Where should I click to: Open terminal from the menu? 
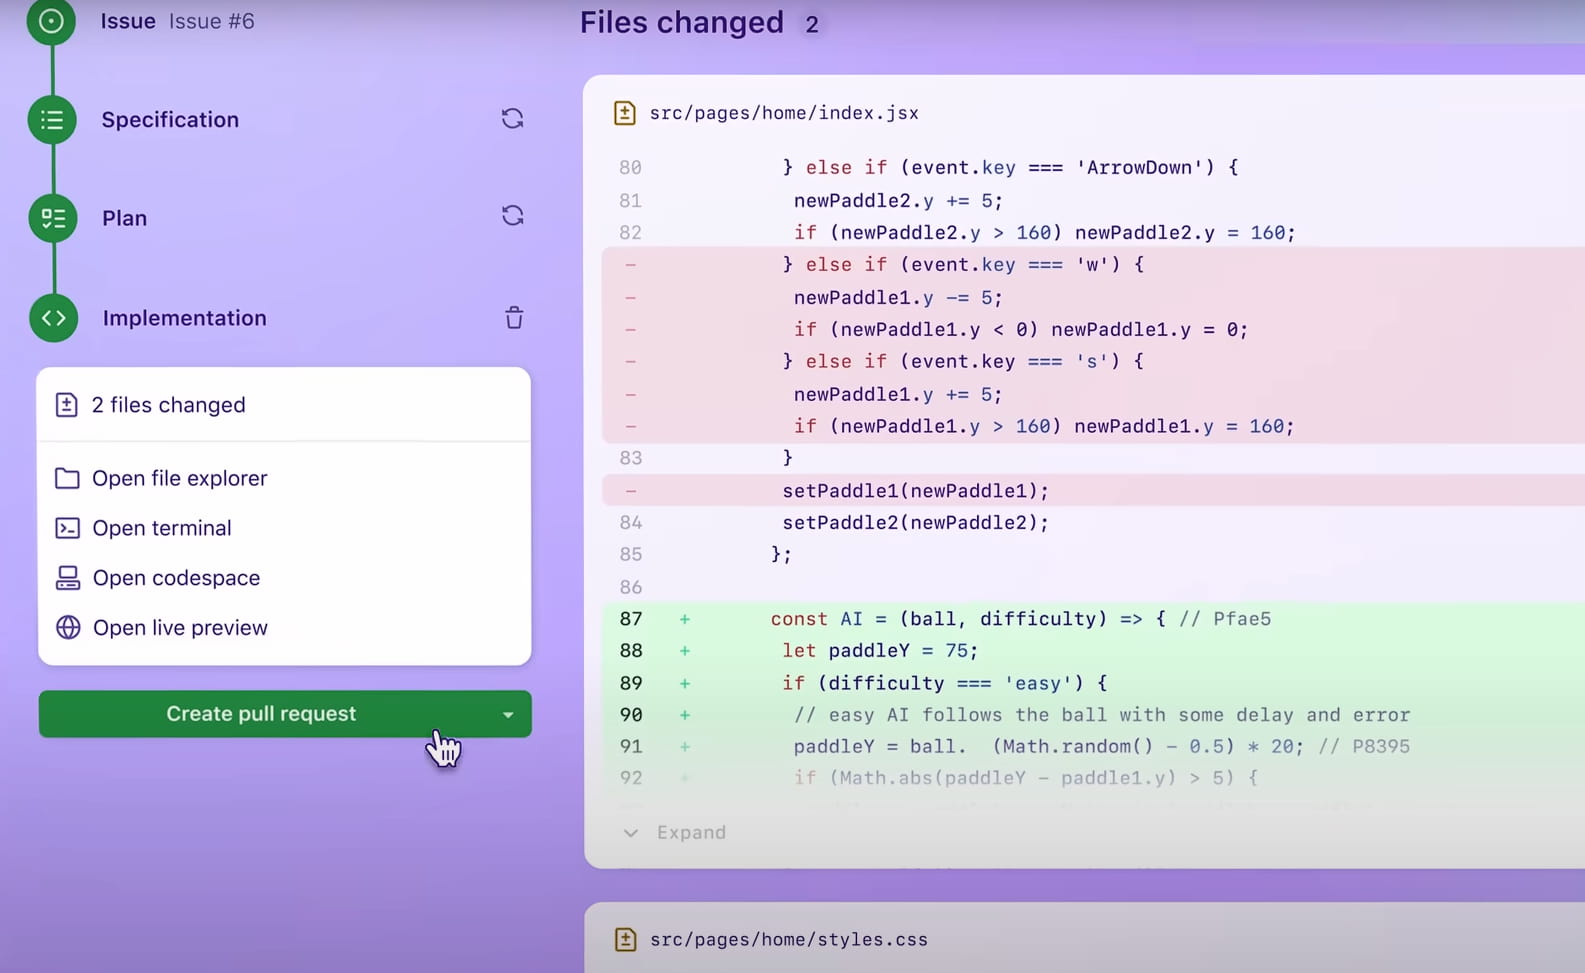(162, 528)
